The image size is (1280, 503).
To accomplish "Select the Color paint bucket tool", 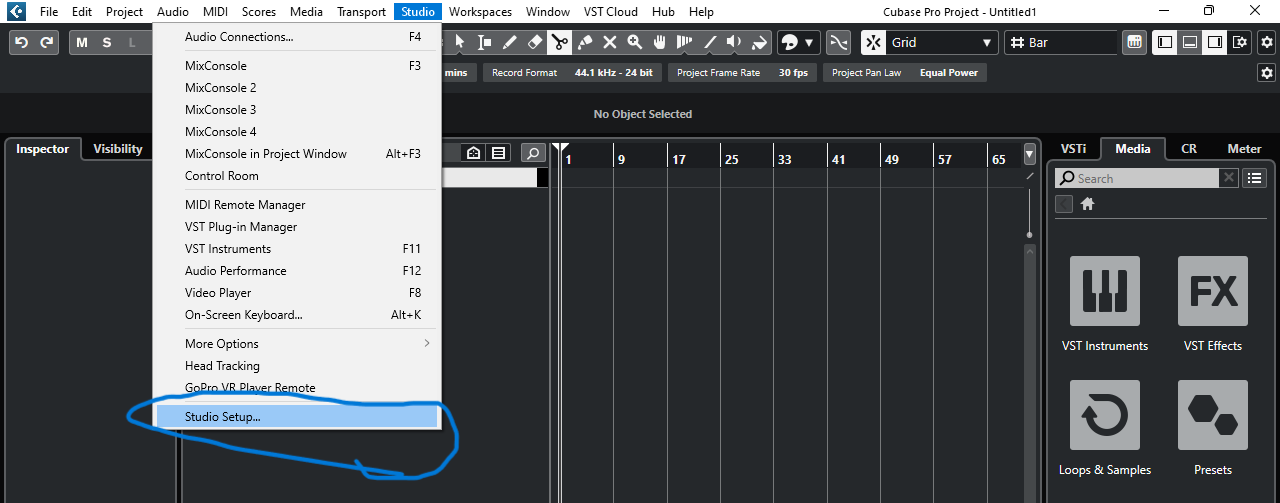I will pyautogui.click(x=759, y=42).
